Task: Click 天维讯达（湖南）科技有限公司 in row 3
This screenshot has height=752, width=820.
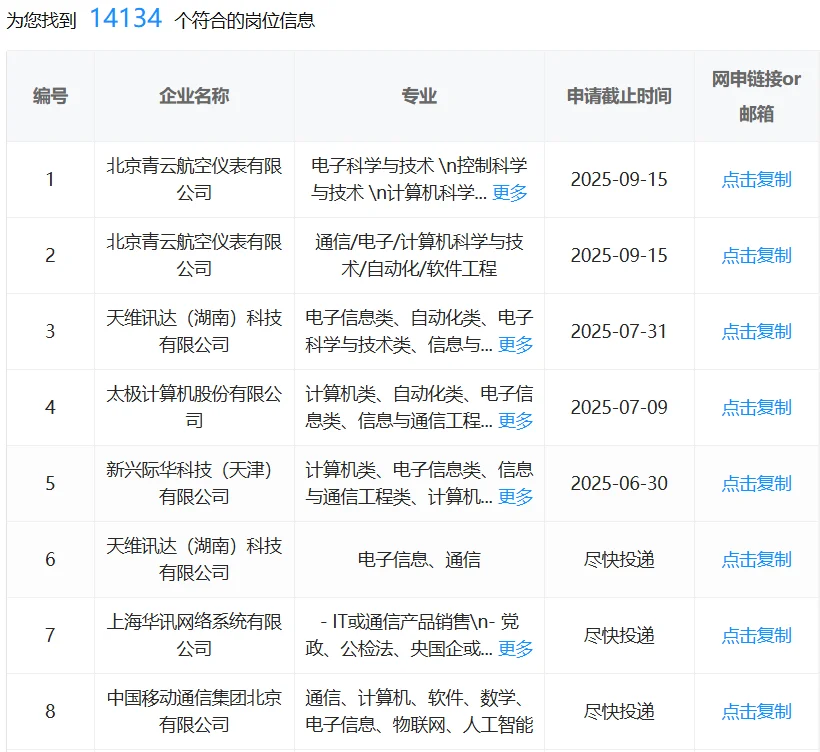Action: click(x=194, y=331)
